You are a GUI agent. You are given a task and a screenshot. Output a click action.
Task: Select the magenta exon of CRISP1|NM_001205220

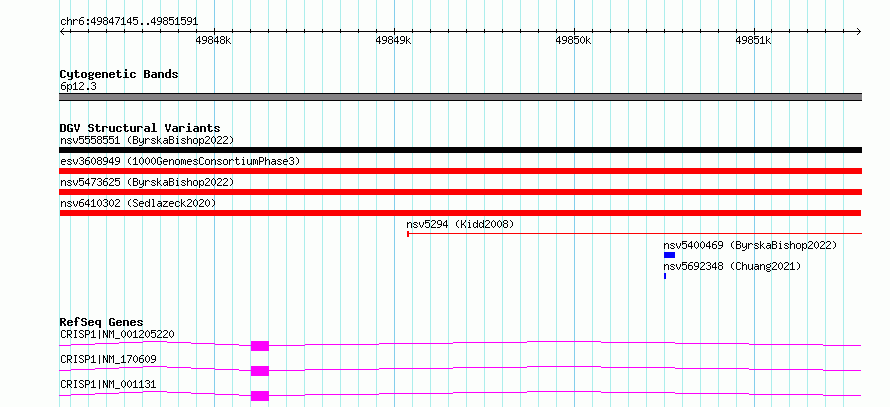(260, 346)
